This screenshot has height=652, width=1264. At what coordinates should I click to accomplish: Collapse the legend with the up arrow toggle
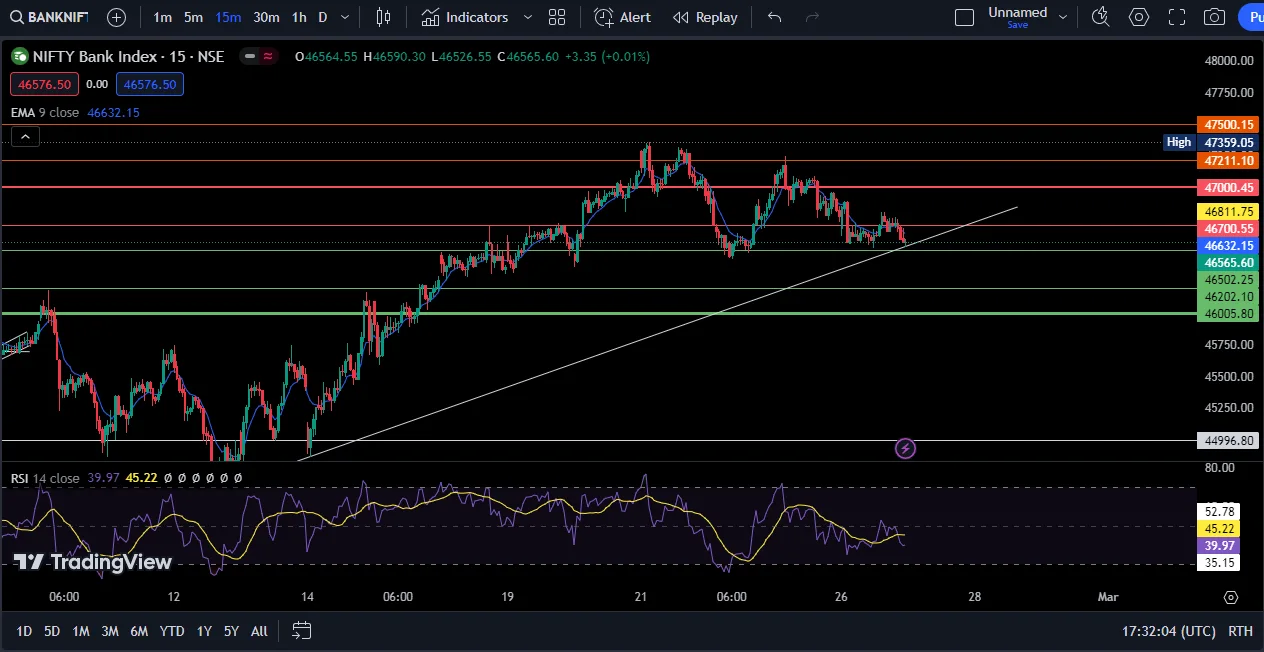24,136
